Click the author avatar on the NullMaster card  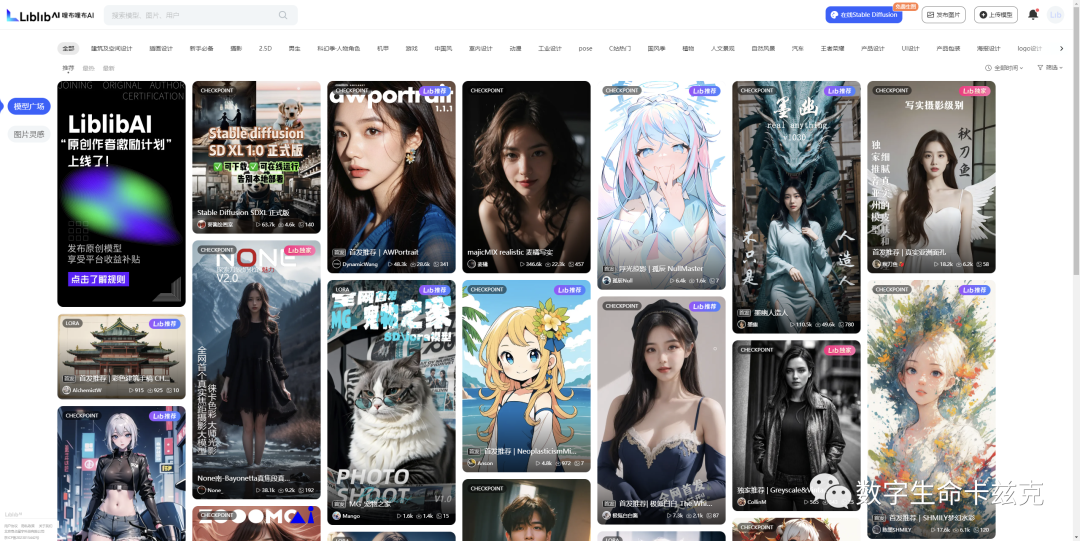click(607, 280)
